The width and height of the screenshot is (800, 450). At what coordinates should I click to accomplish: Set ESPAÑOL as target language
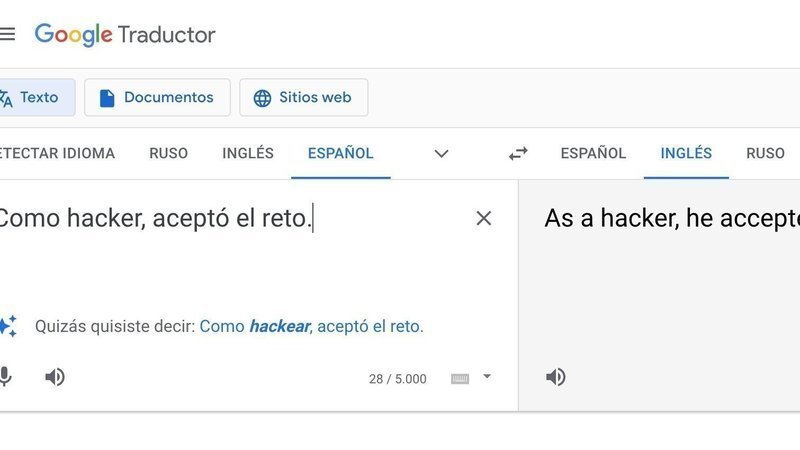tap(593, 153)
